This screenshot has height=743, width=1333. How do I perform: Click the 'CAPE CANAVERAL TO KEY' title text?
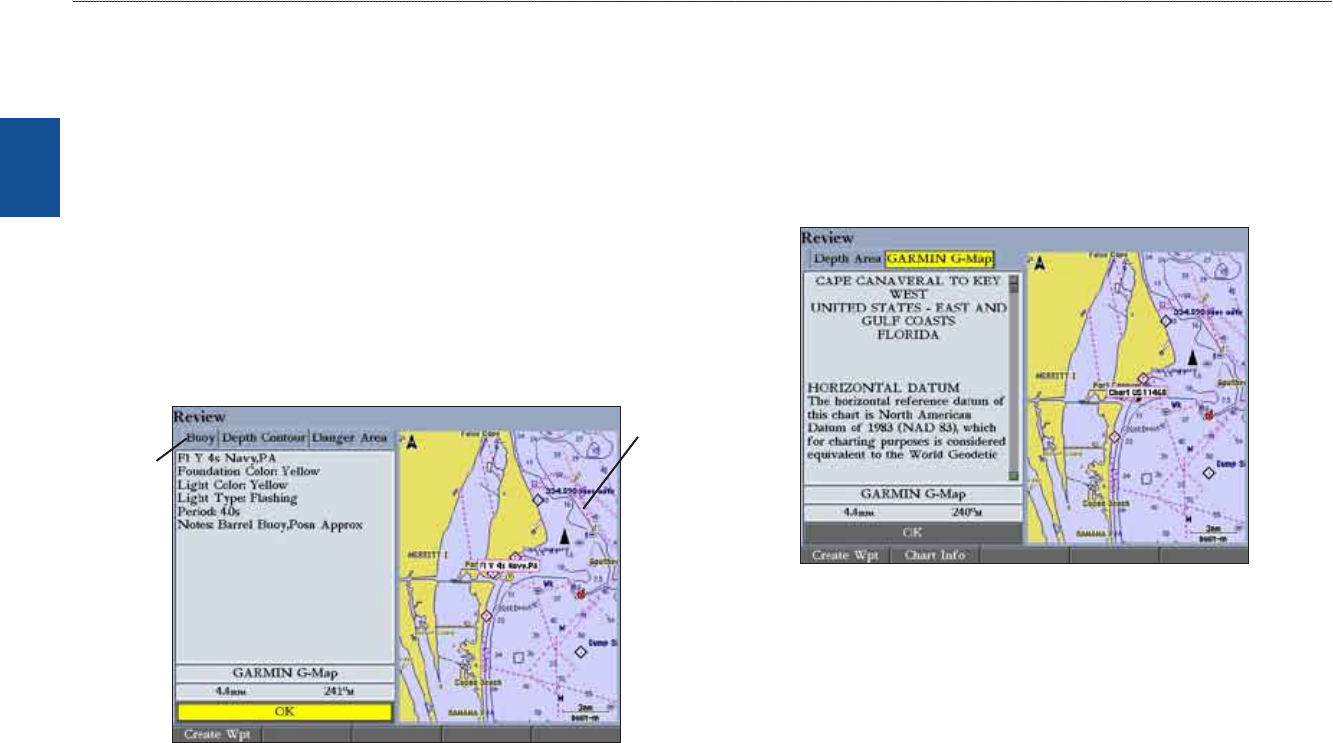(x=908, y=283)
